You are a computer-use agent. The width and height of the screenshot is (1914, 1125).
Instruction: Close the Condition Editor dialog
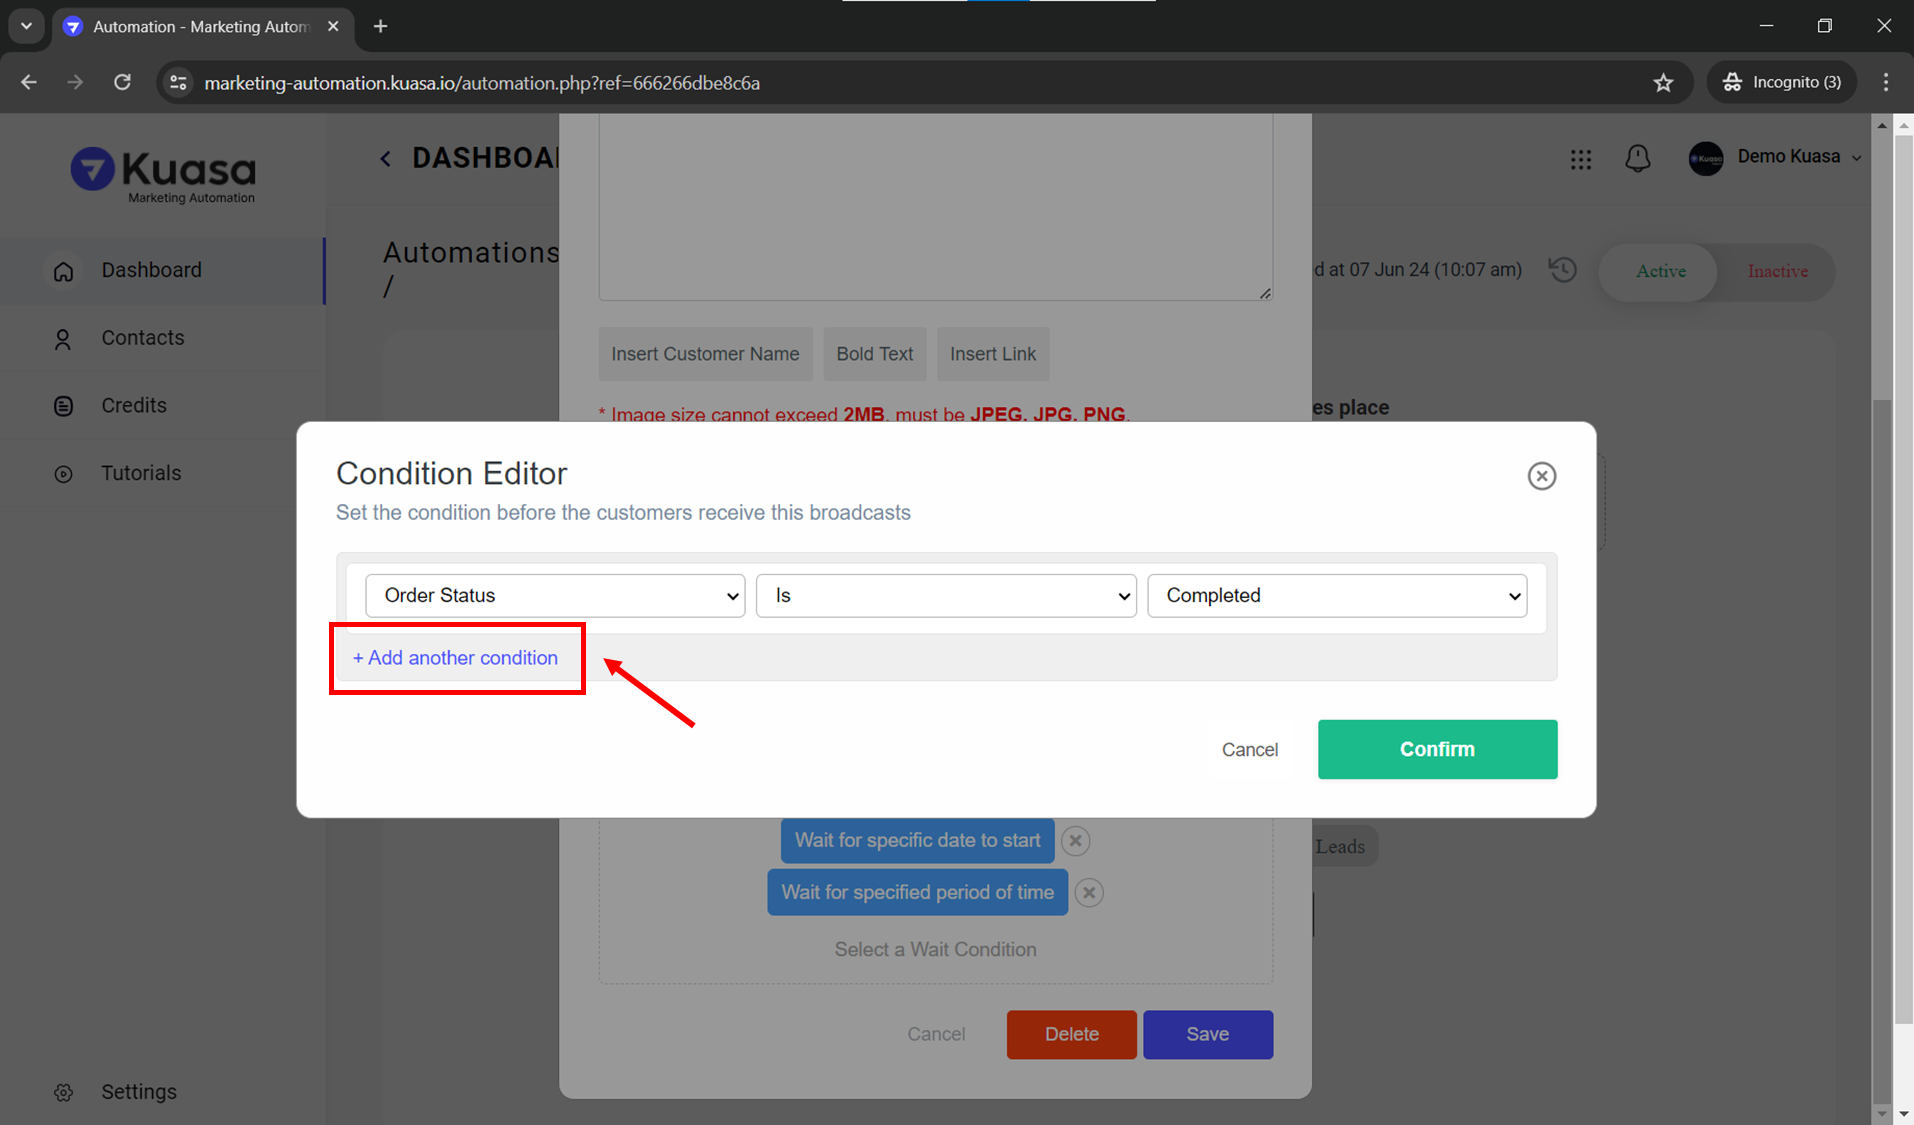click(1541, 476)
